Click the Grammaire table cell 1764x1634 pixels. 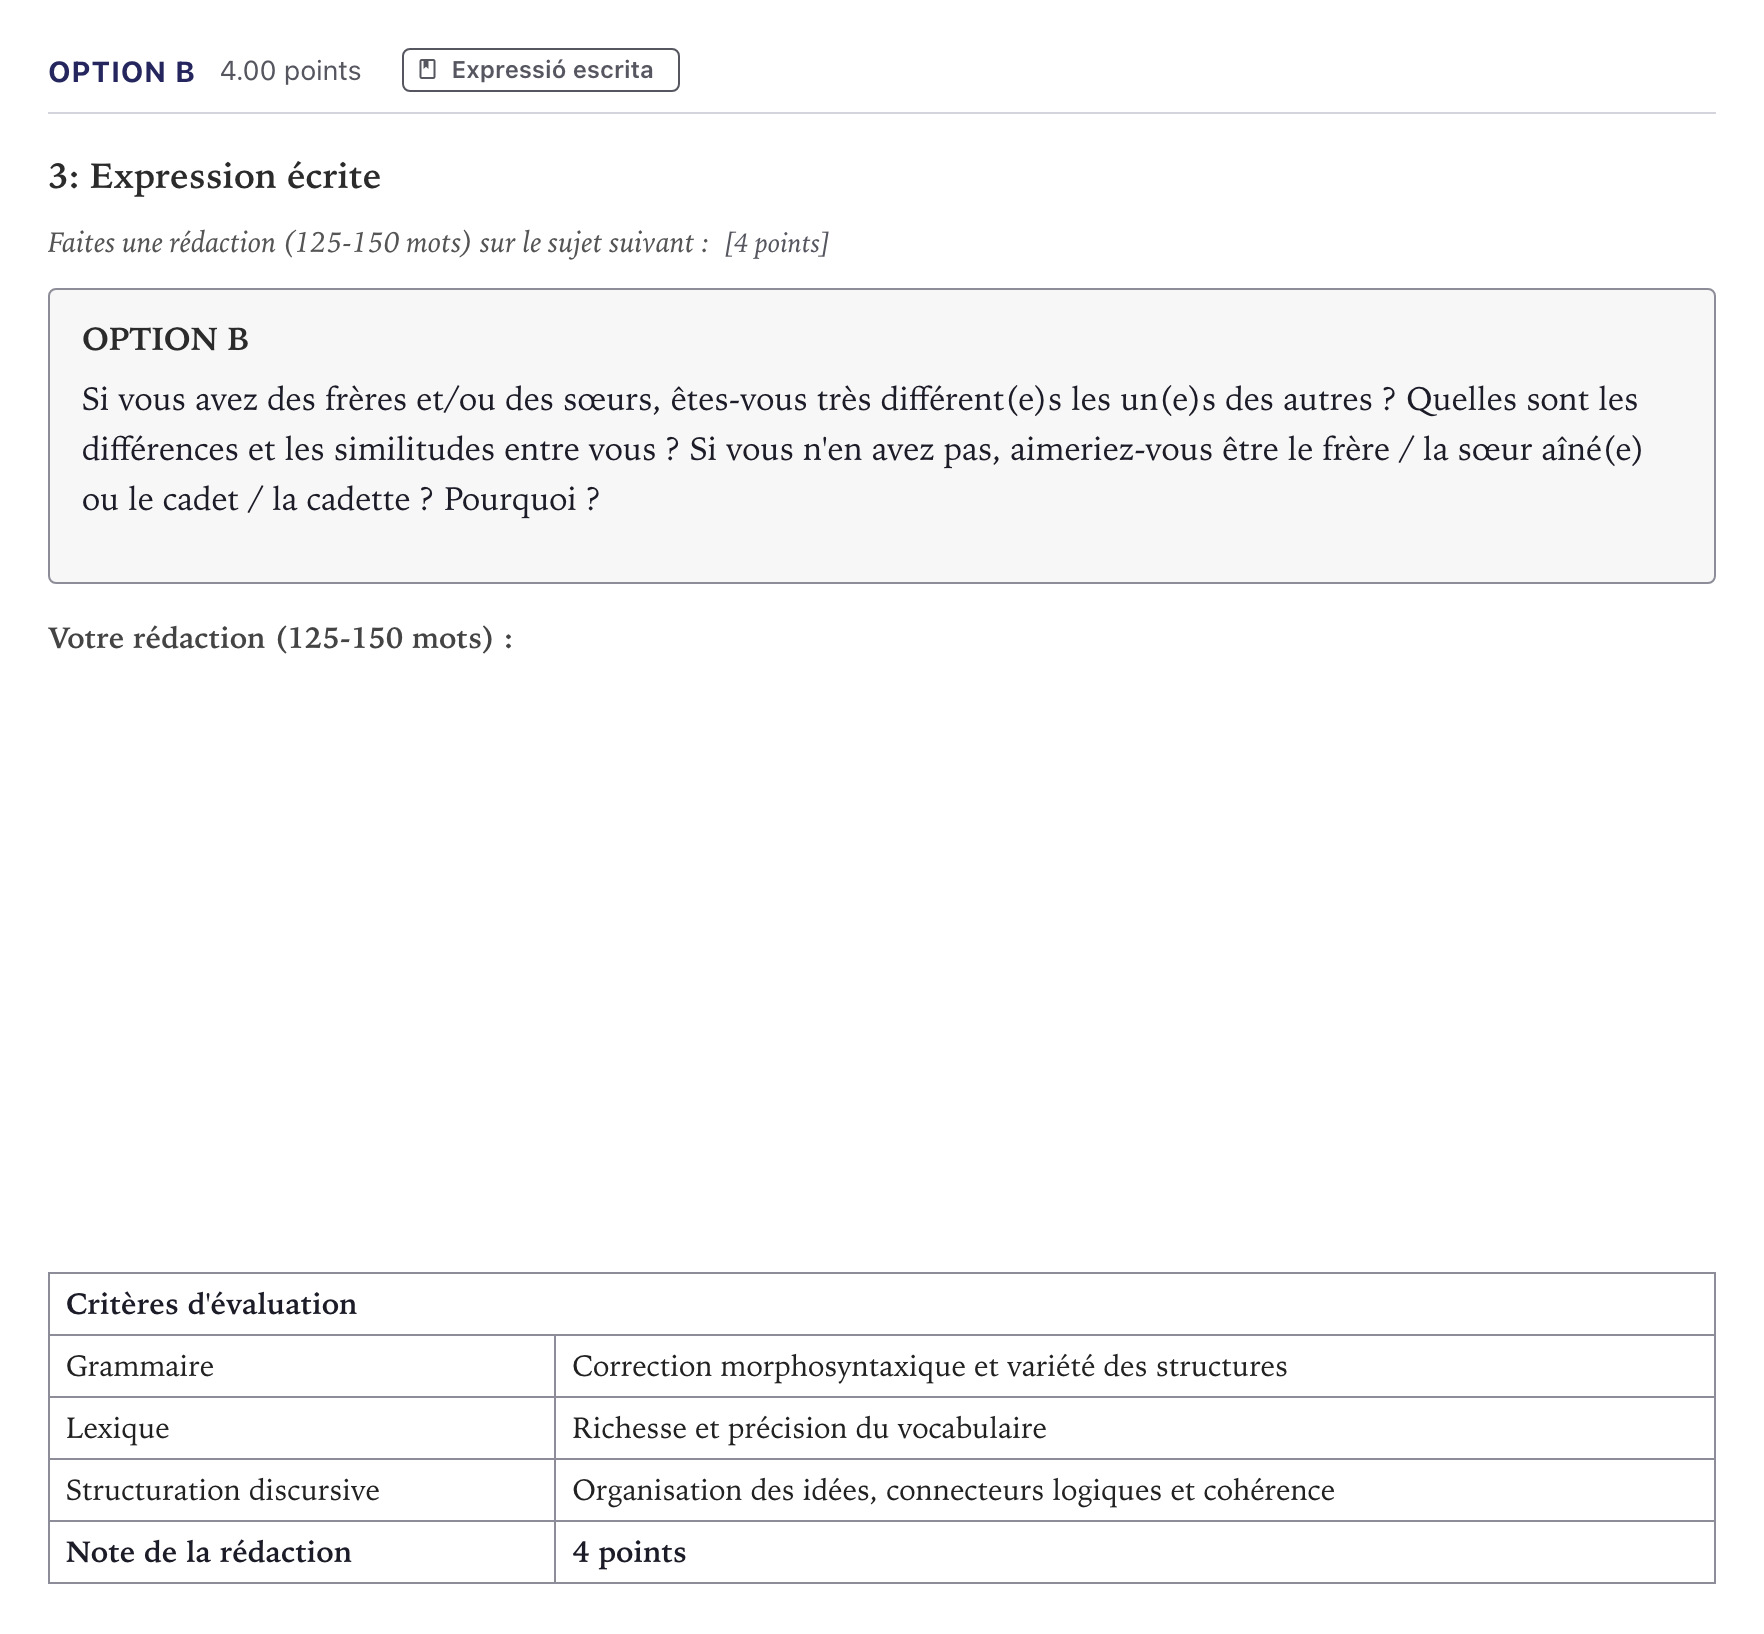pyautogui.click(x=302, y=1366)
